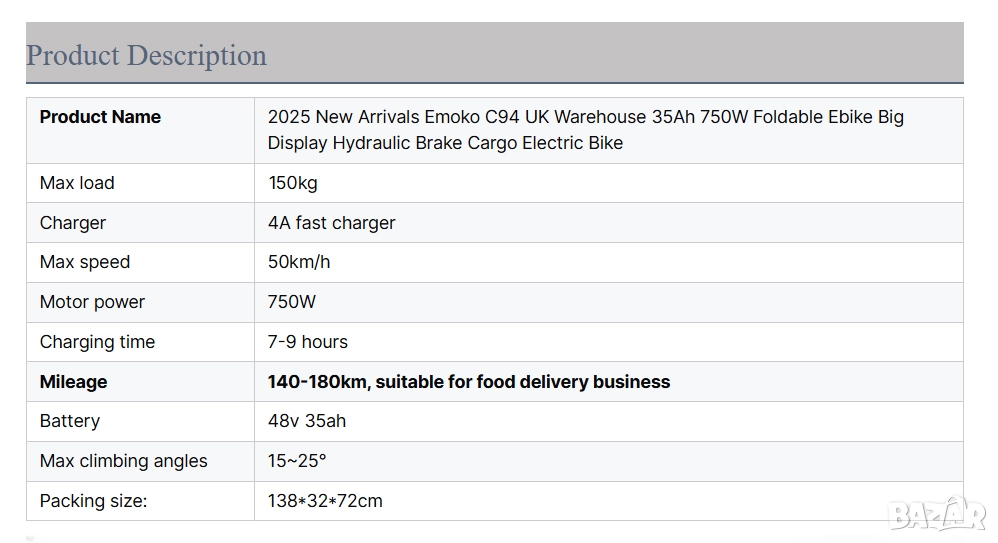This screenshot has width=998, height=543.
Task: Select the 150kg value
Action: click(292, 183)
